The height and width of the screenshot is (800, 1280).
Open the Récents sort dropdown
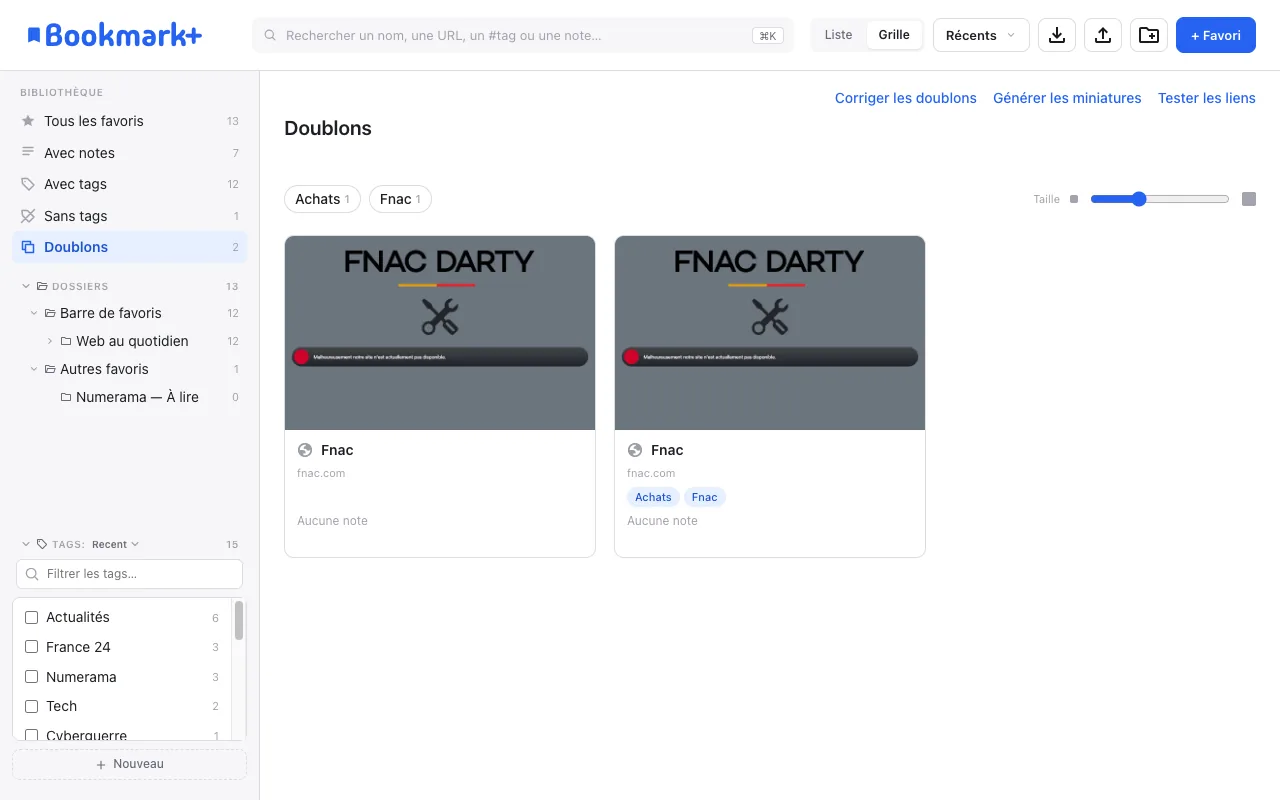click(981, 35)
